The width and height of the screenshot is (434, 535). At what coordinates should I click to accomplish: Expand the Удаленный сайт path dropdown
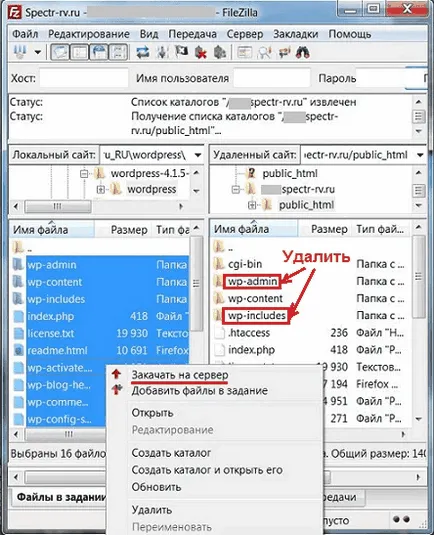(420, 155)
